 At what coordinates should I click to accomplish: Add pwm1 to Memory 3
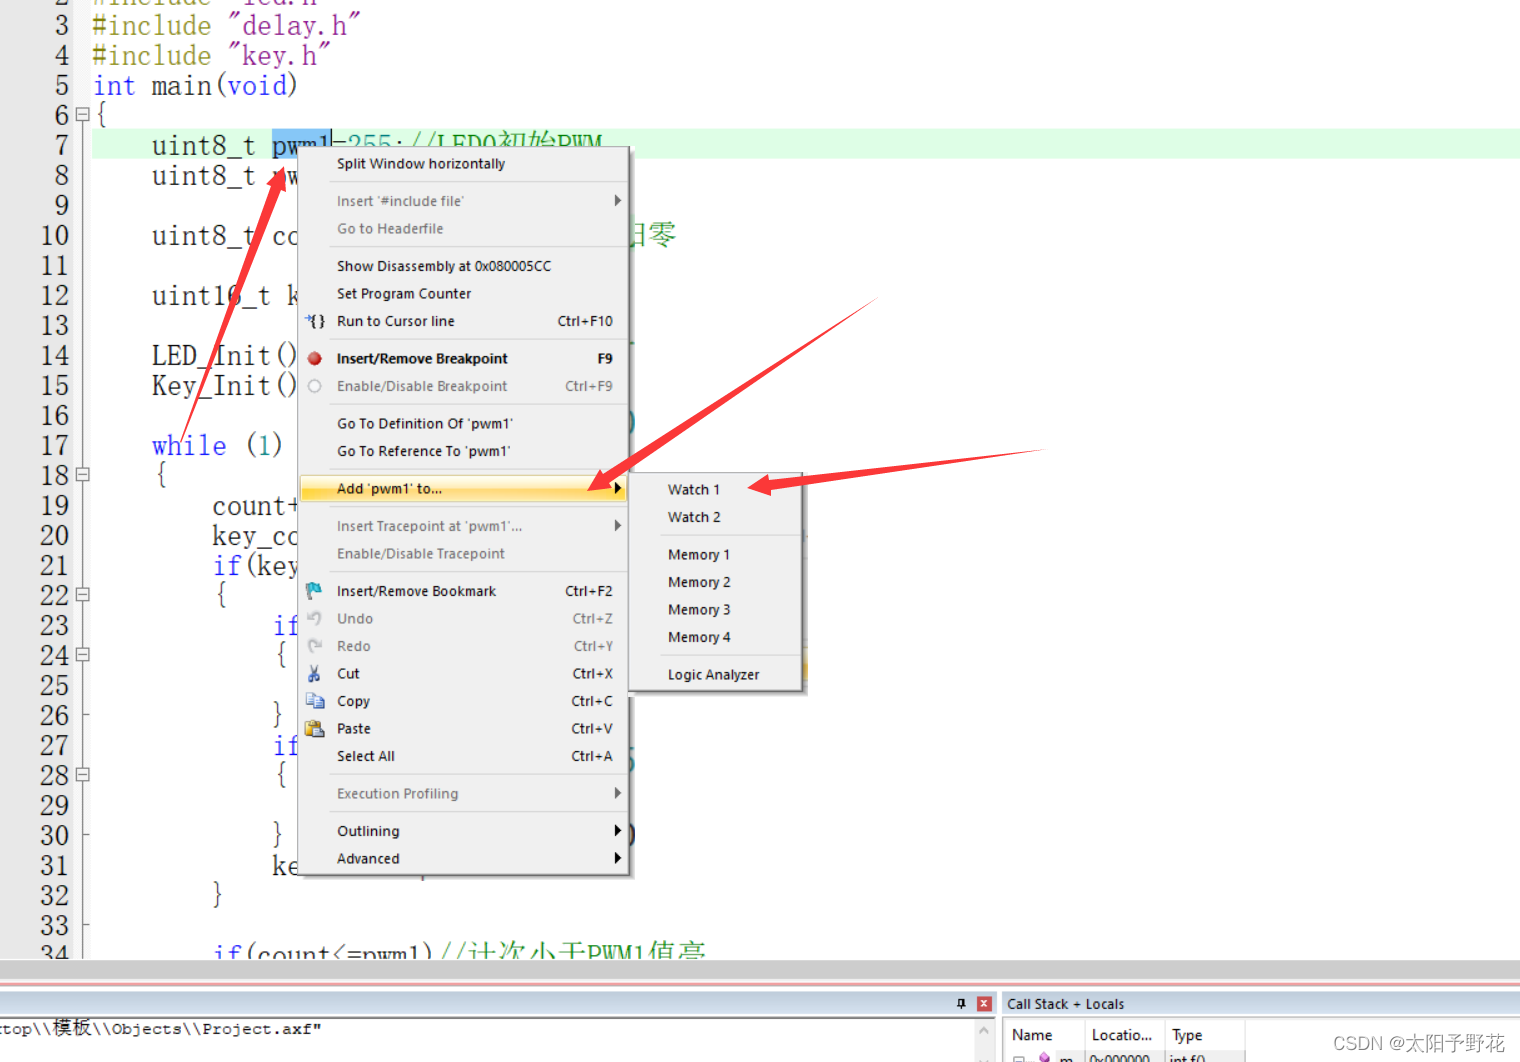click(715, 610)
